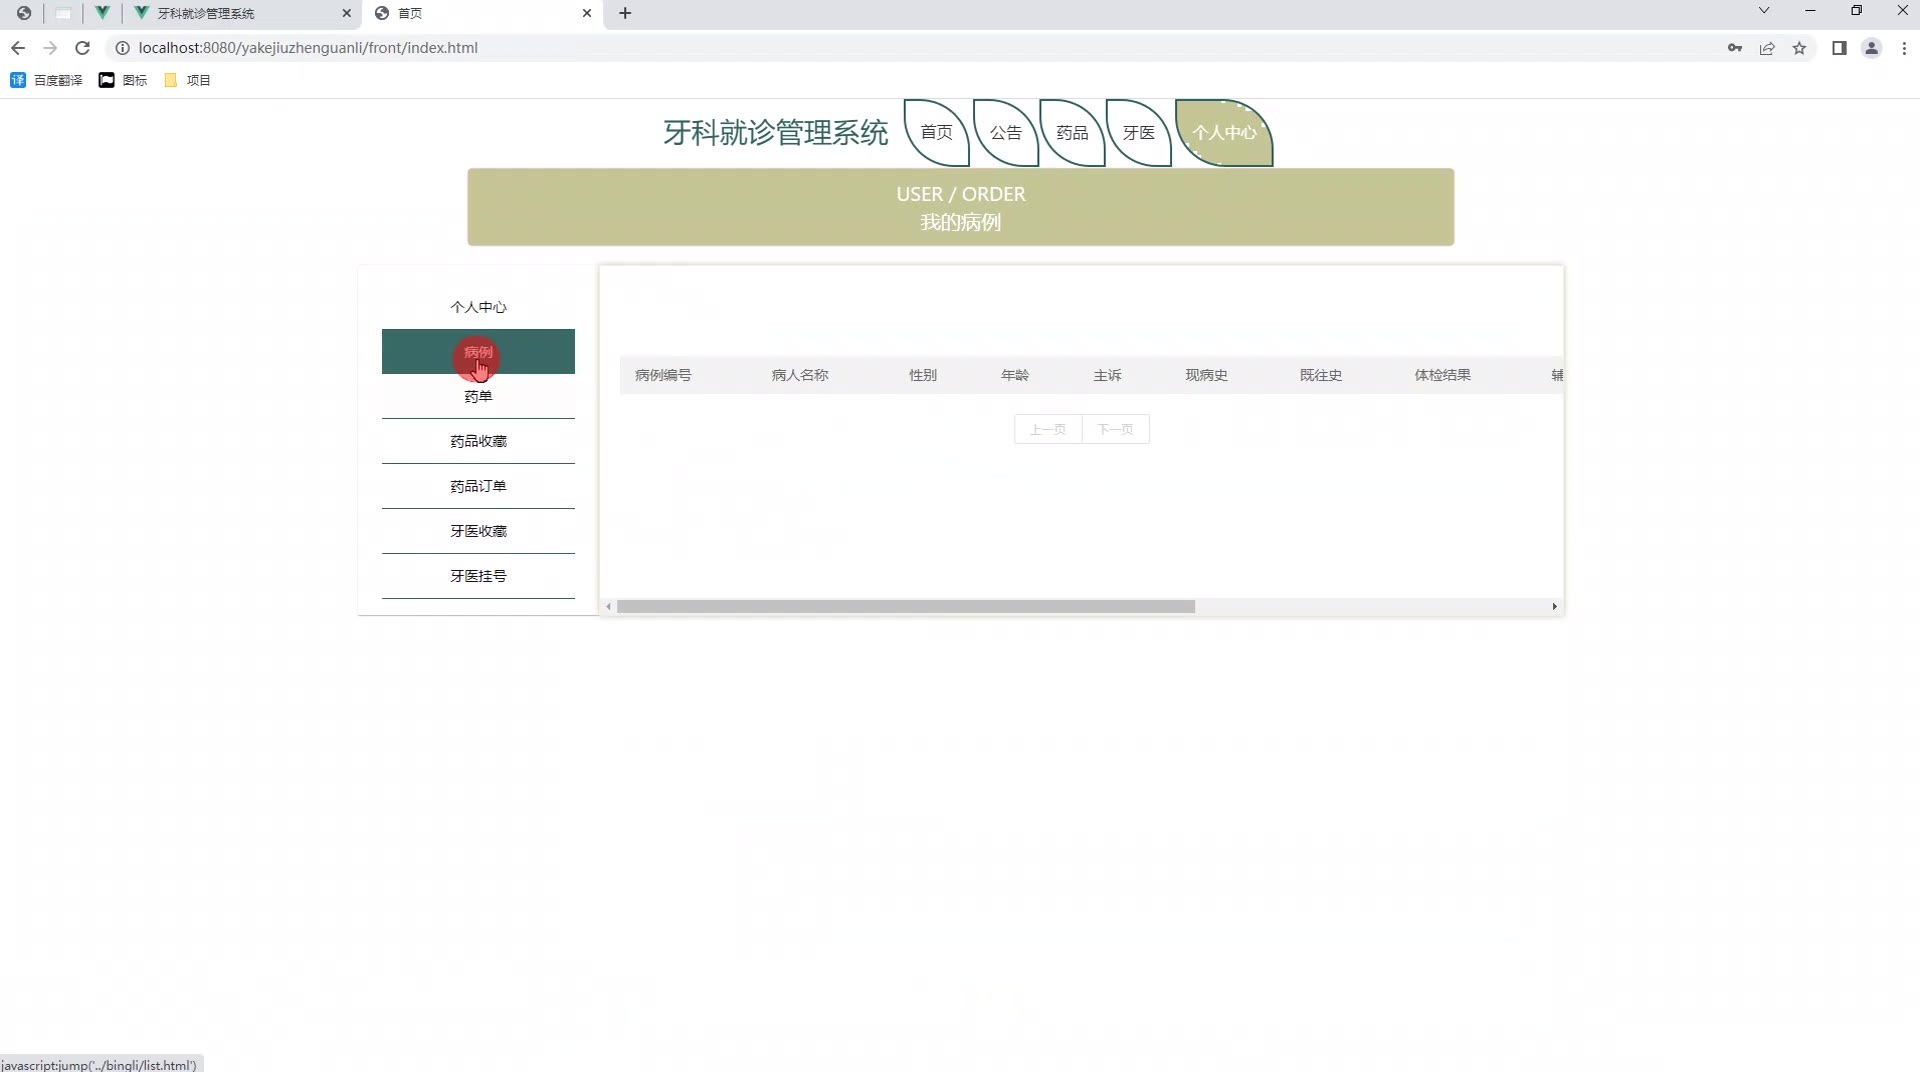This screenshot has height=1072, width=1920.
Task: Click the 既往史 column header
Action: (1321, 375)
